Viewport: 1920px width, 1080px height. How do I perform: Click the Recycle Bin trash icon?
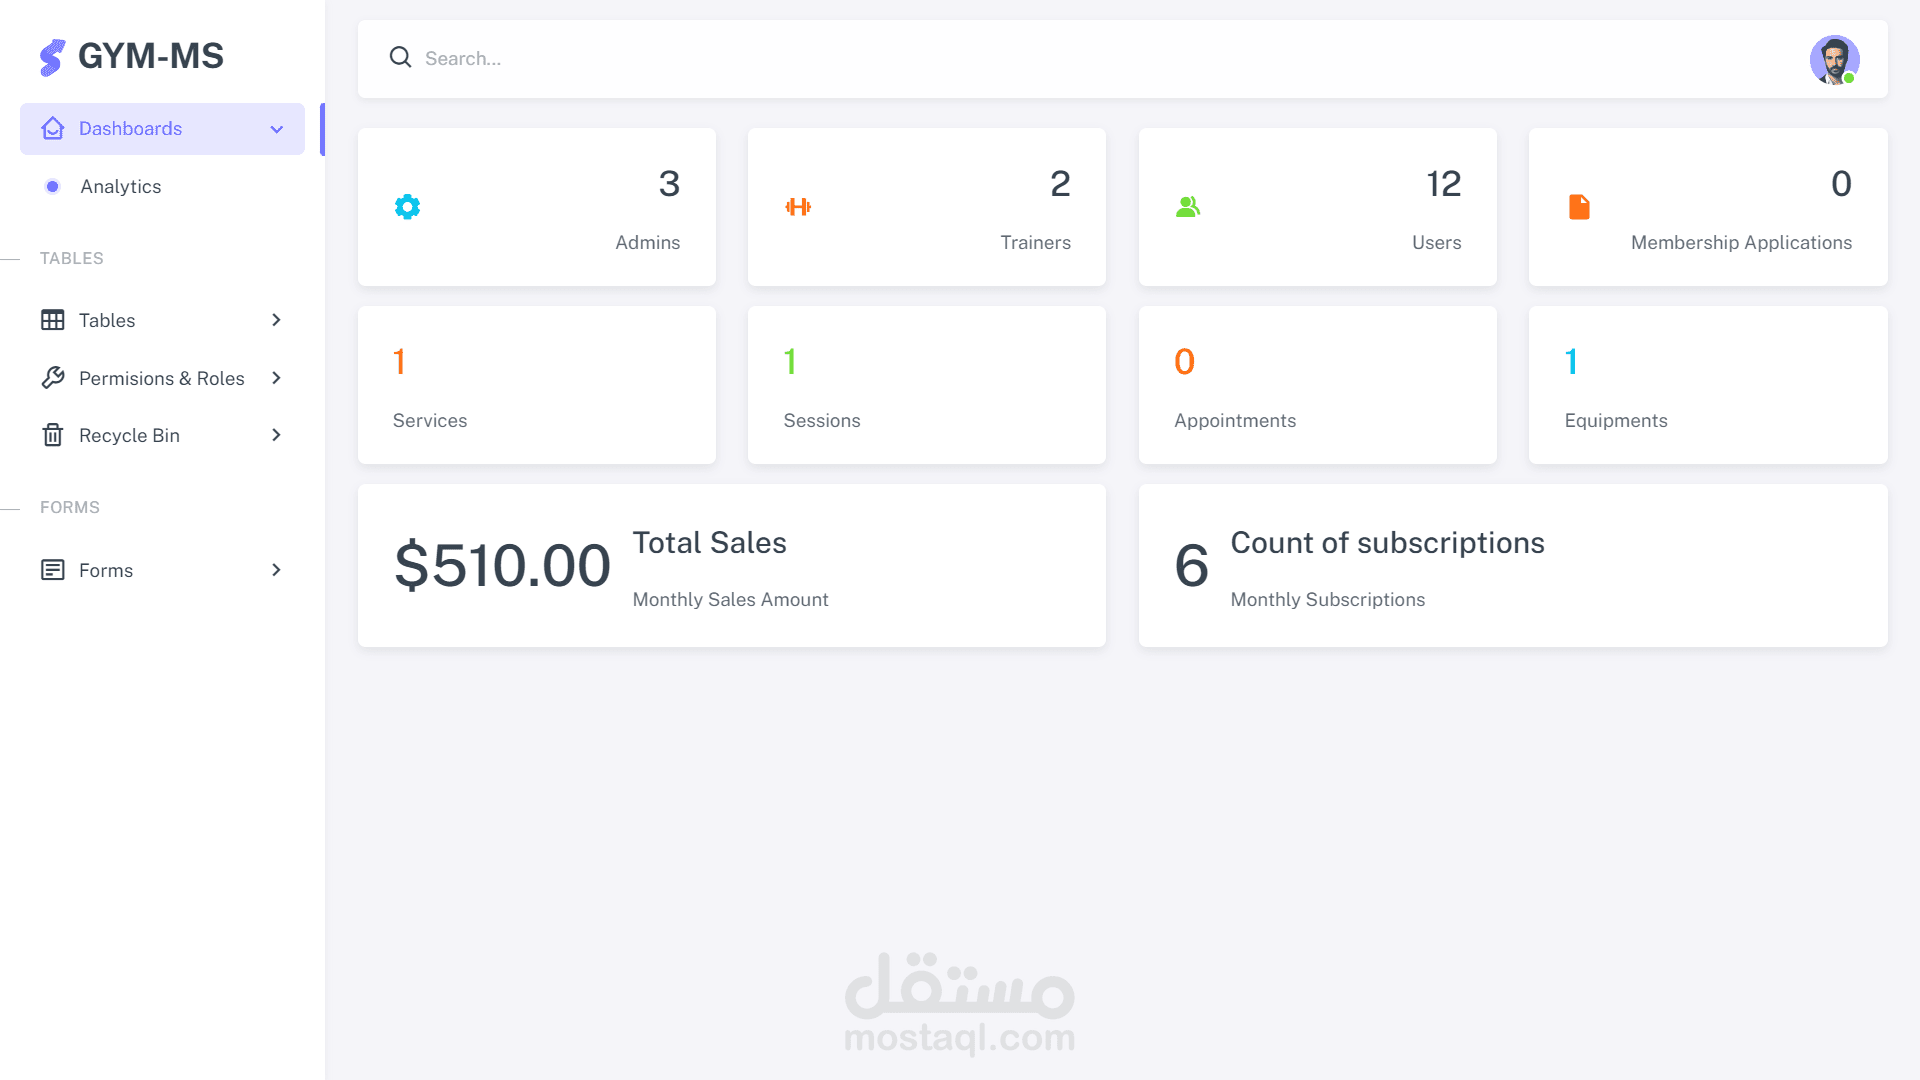(53, 435)
